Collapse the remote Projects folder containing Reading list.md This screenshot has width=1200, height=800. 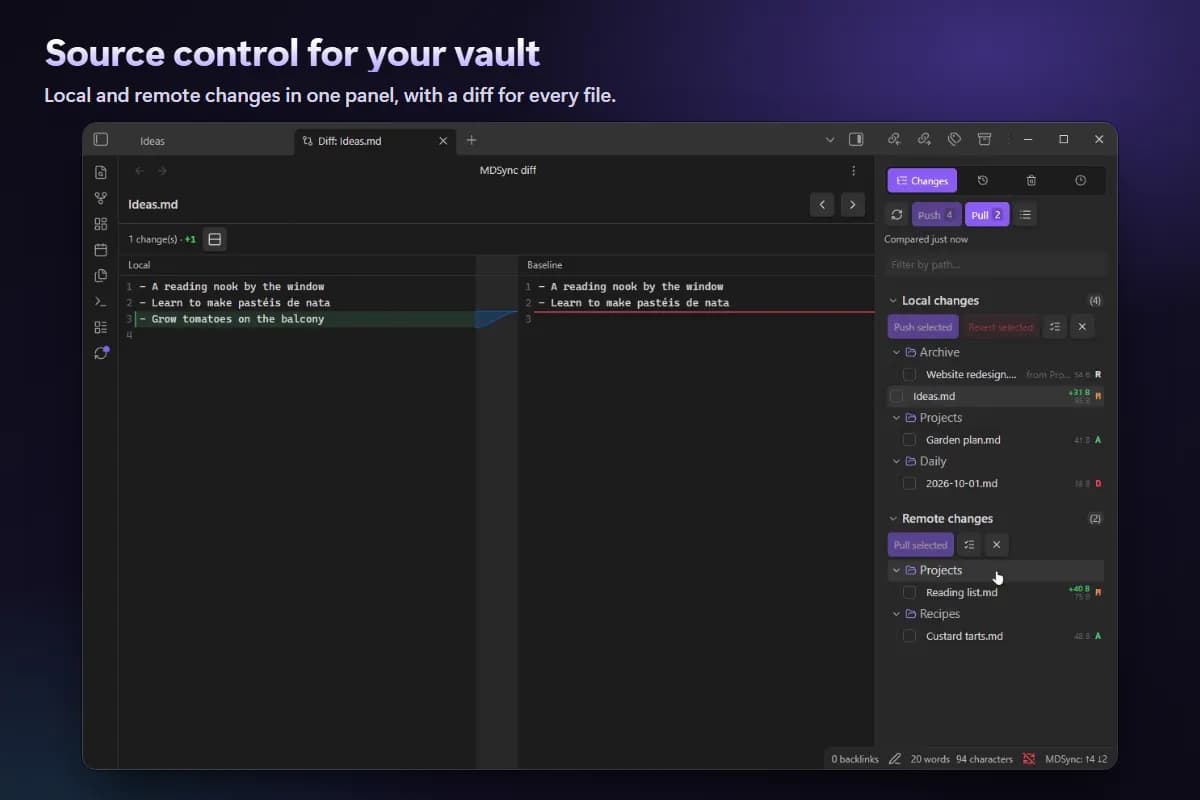(896, 570)
